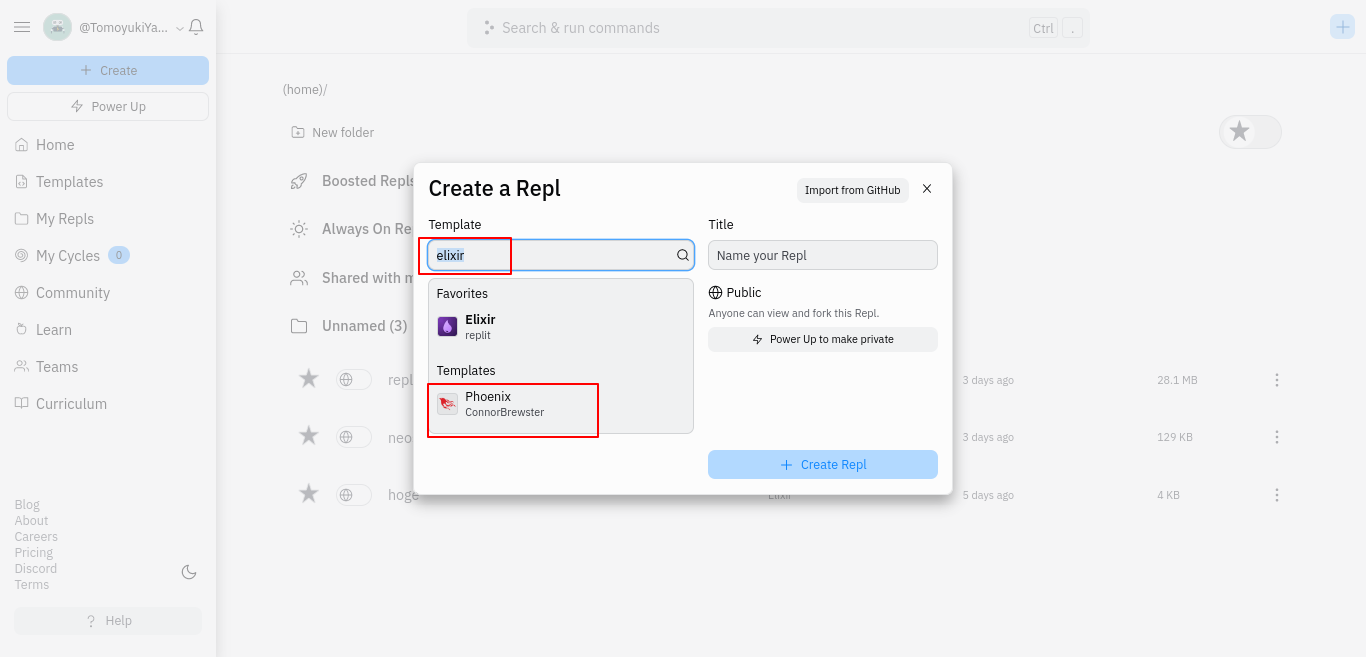The width and height of the screenshot is (1366, 657).
Task: Open Learn in sidebar
Action: (x=43, y=330)
